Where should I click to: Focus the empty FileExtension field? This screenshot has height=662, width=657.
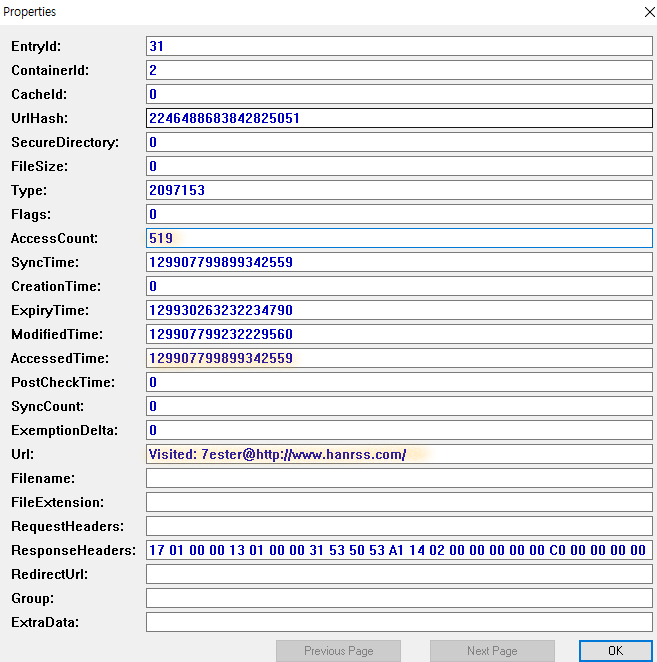(399, 502)
